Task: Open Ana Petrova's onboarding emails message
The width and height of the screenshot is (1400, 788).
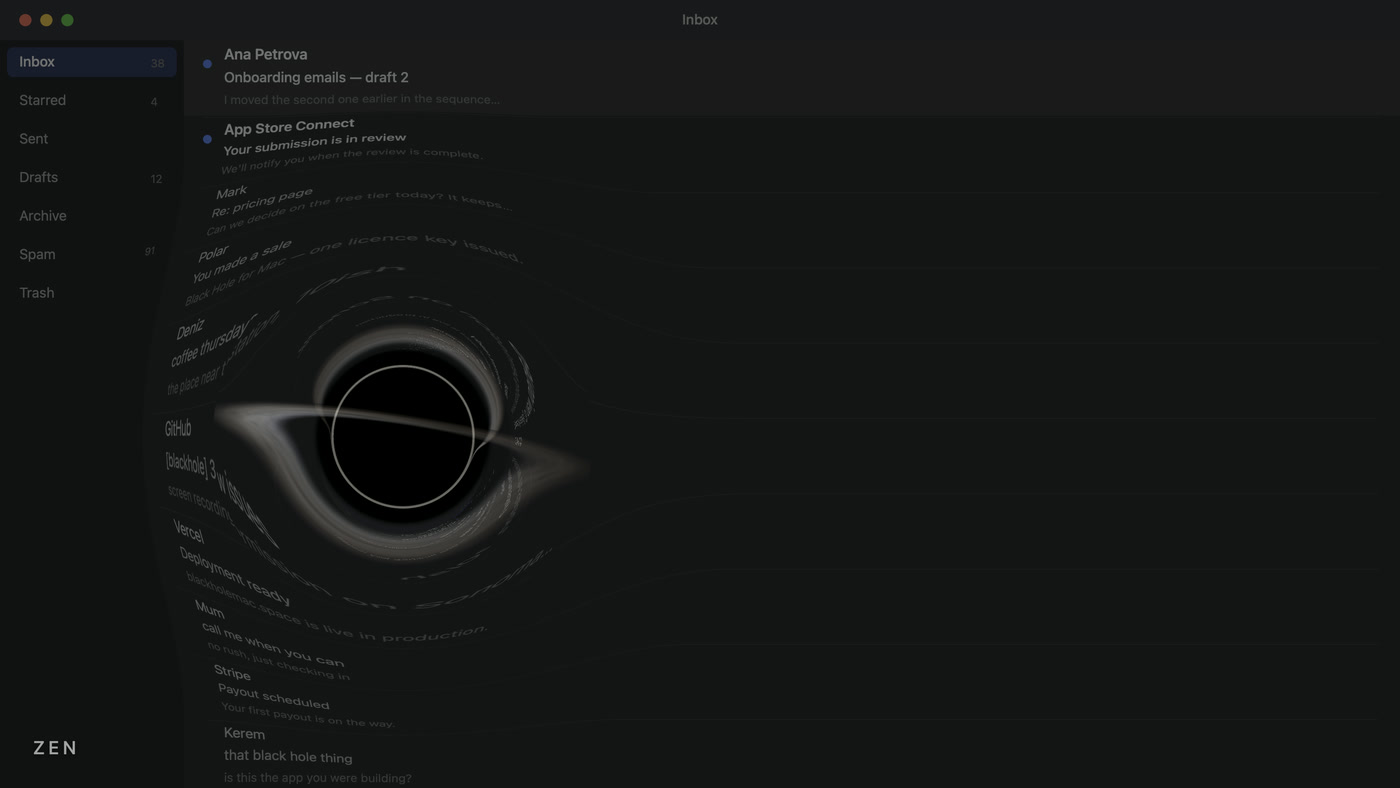Action: (x=790, y=77)
